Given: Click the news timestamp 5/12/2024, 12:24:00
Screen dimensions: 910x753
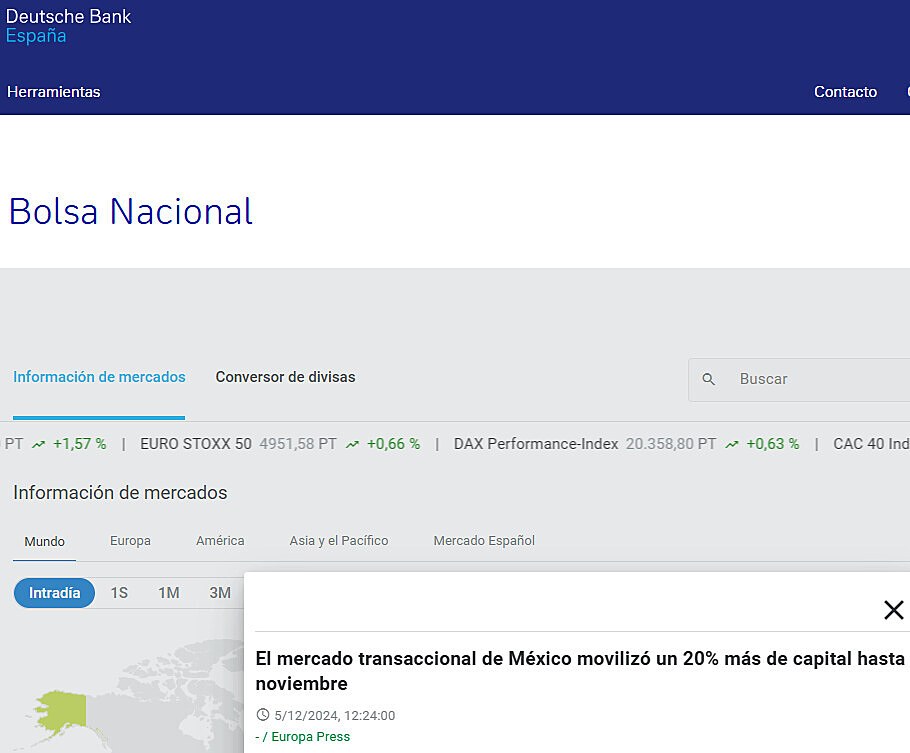Looking at the screenshot, I should (x=335, y=715).
